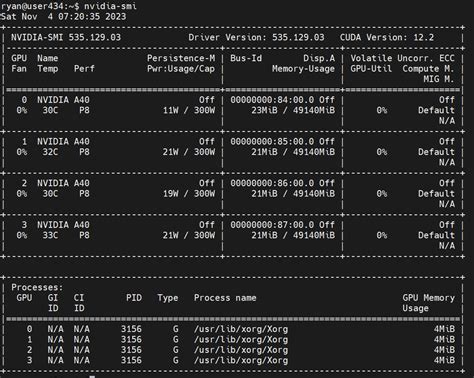Image resolution: width=474 pixels, height=378 pixels.
Task: Click the Memory-Usage column header
Action: (303, 69)
